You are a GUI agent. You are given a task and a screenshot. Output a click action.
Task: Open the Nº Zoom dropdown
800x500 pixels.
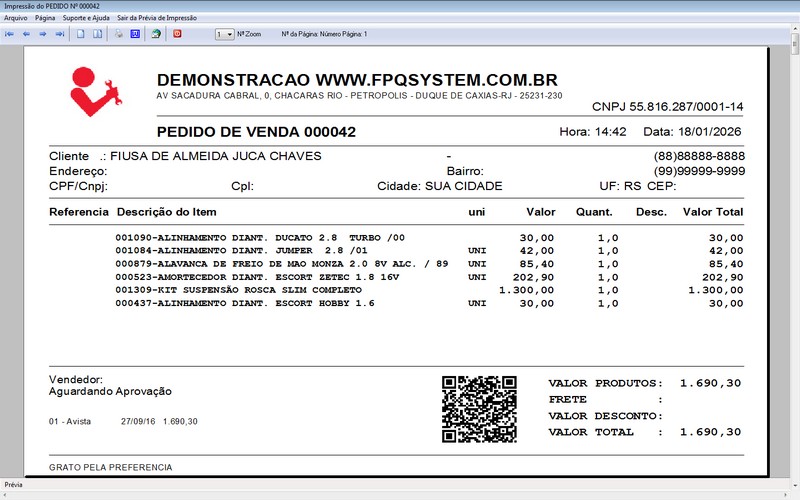224,34
